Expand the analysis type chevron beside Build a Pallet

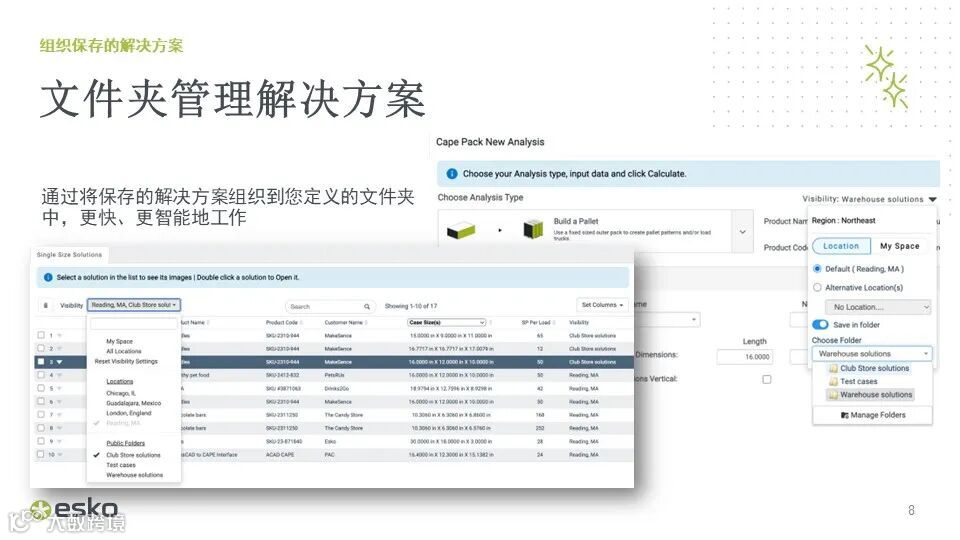743,232
